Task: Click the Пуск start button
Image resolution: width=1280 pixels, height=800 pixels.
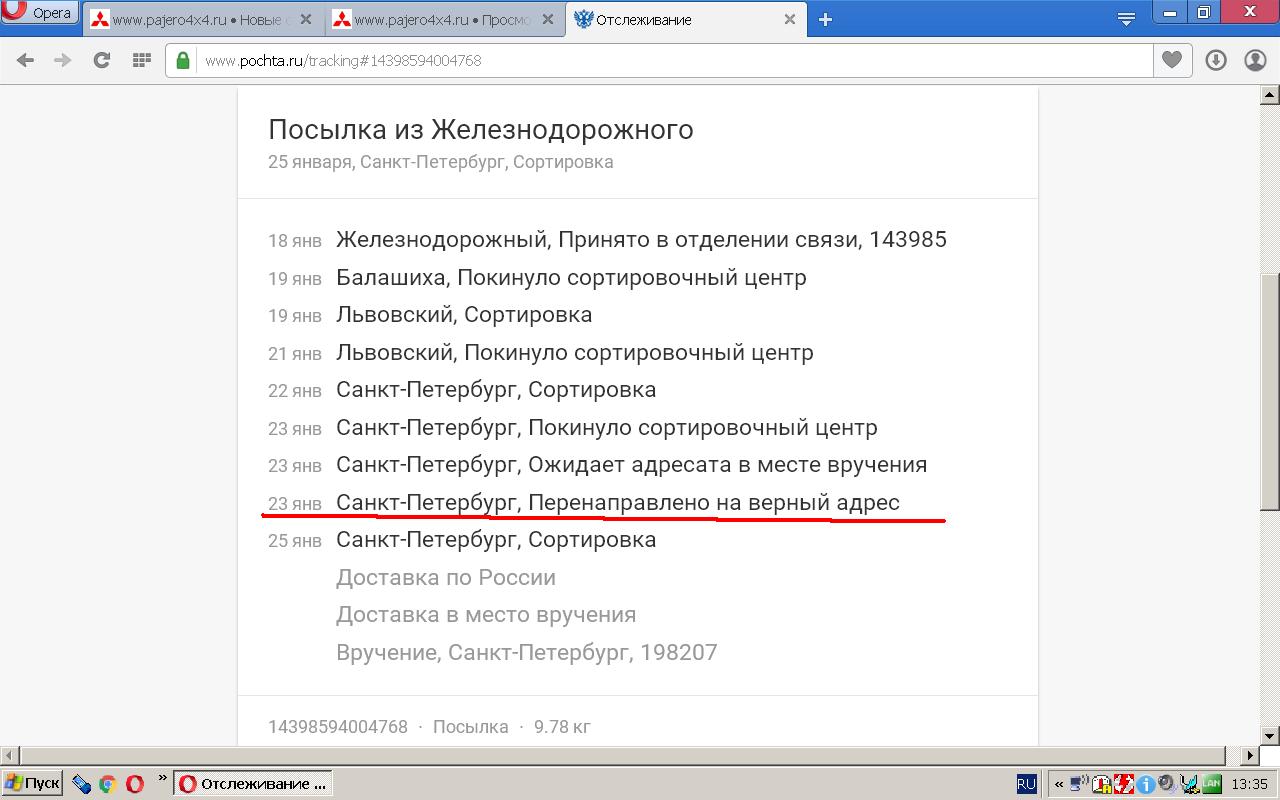Action: [32, 783]
